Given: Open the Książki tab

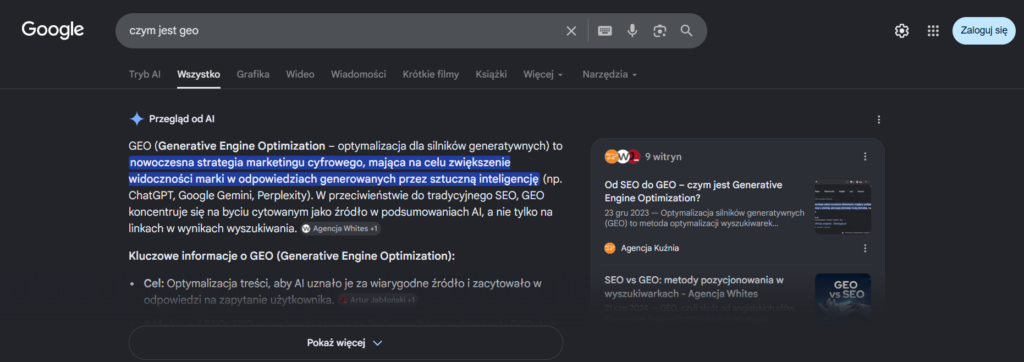Looking at the screenshot, I should (491, 74).
